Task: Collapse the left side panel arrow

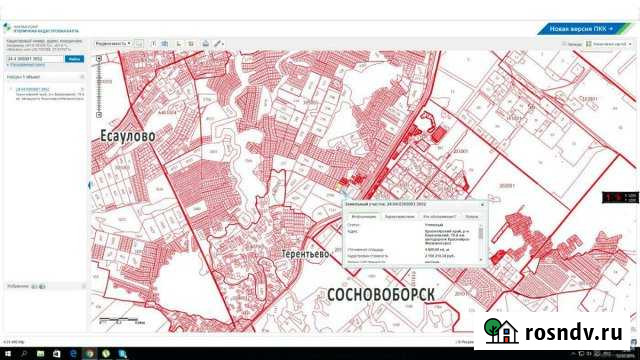Action: pyautogui.click(x=89, y=185)
